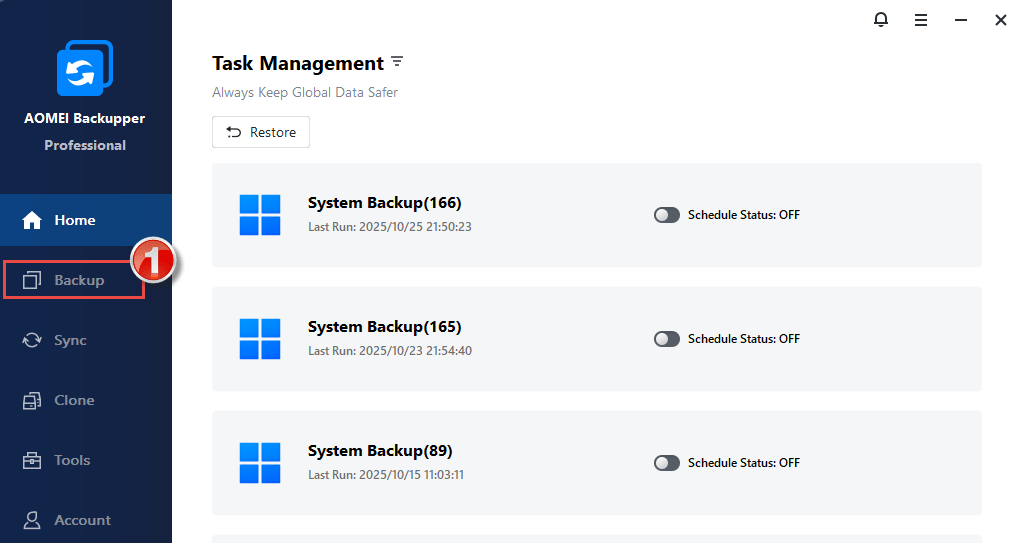Image resolution: width=1014 pixels, height=543 pixels.
Task: Minimize the AOMEI Backupper window
Action: 961,20
